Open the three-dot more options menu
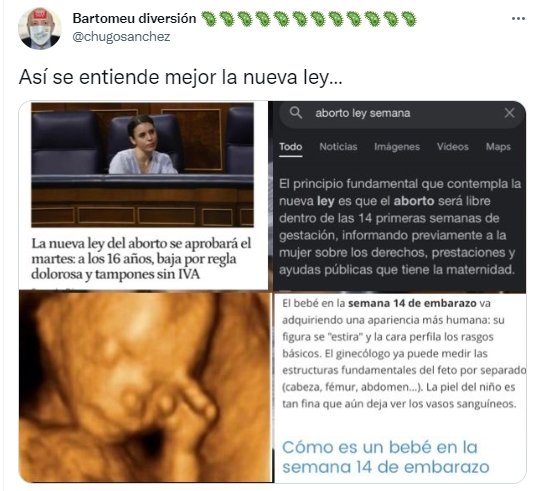Screen dimensions: 540x491 pyautogui.click(x=518, y=18)
